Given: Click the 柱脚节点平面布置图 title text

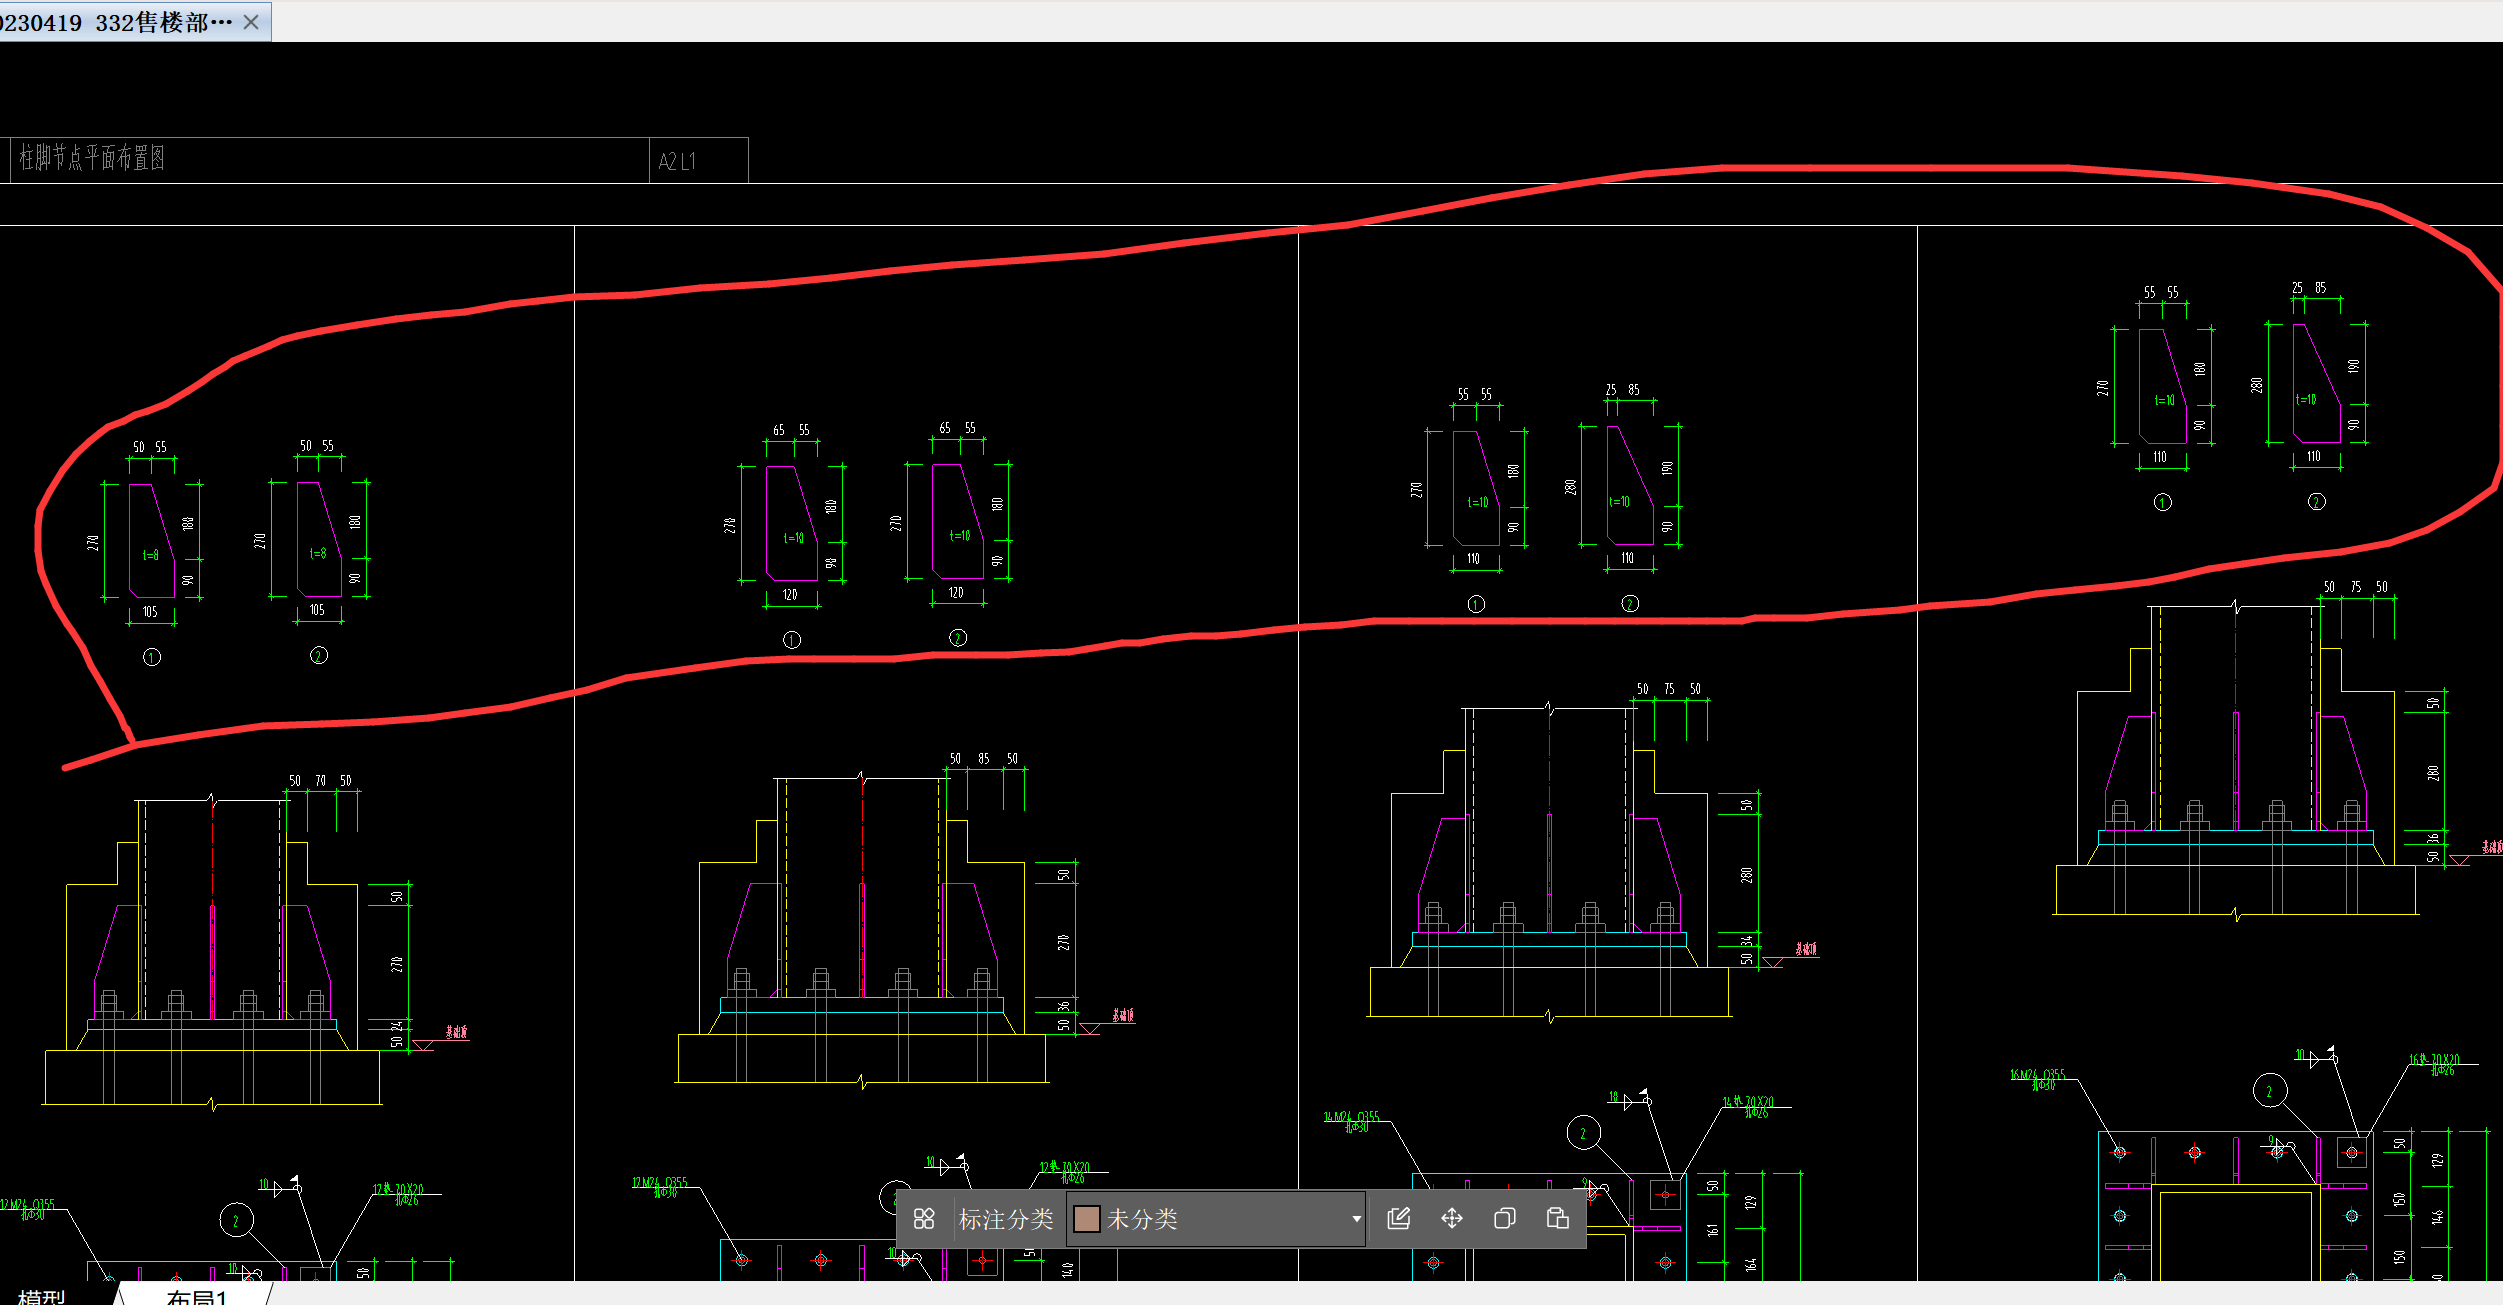Looking at the screenshot, I should [92, 158].
